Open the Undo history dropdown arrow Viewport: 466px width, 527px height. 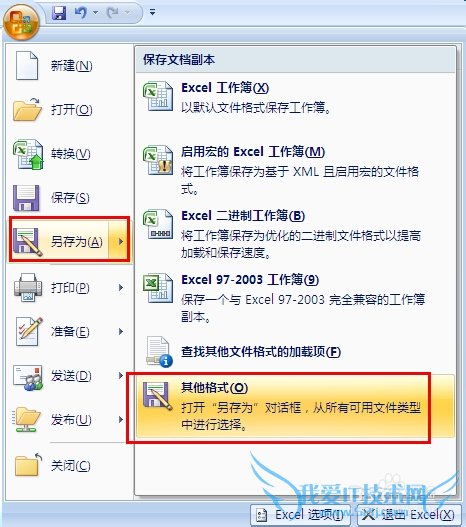(x=95, y=12)
